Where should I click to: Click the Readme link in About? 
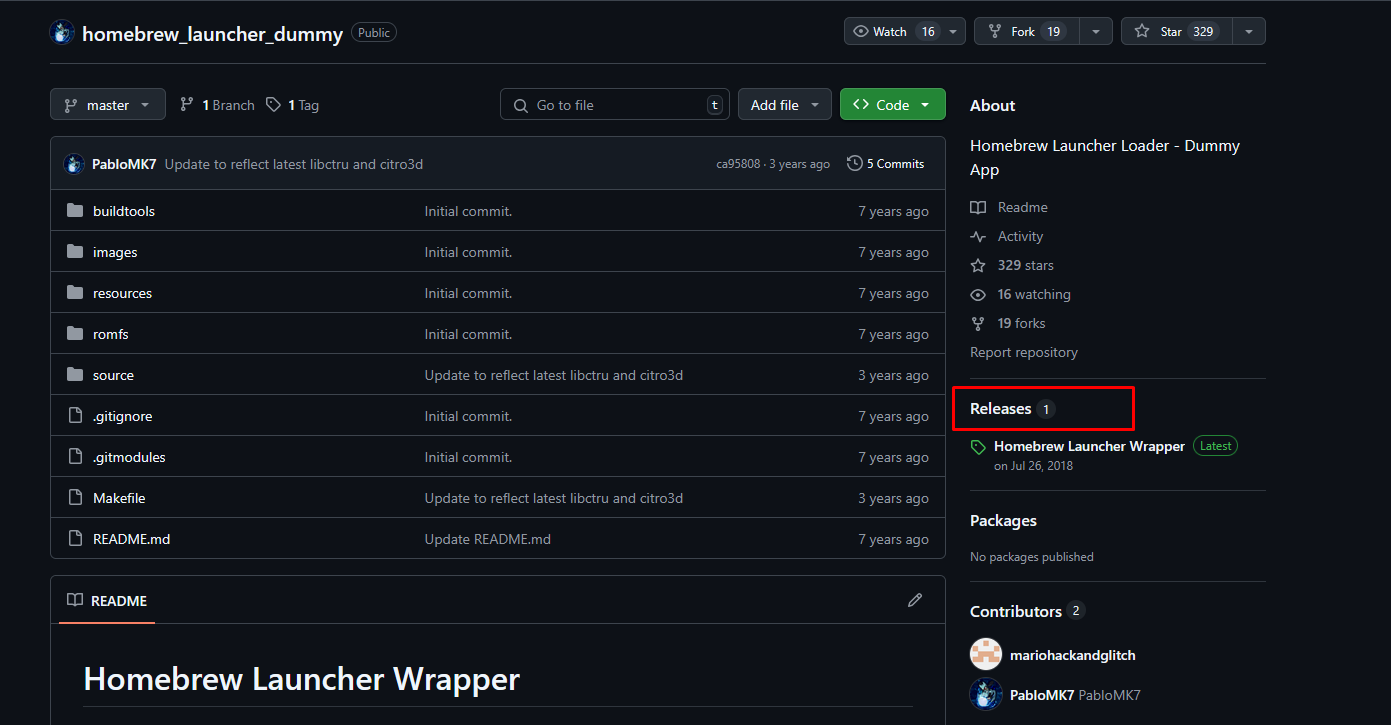point(1023,207)
